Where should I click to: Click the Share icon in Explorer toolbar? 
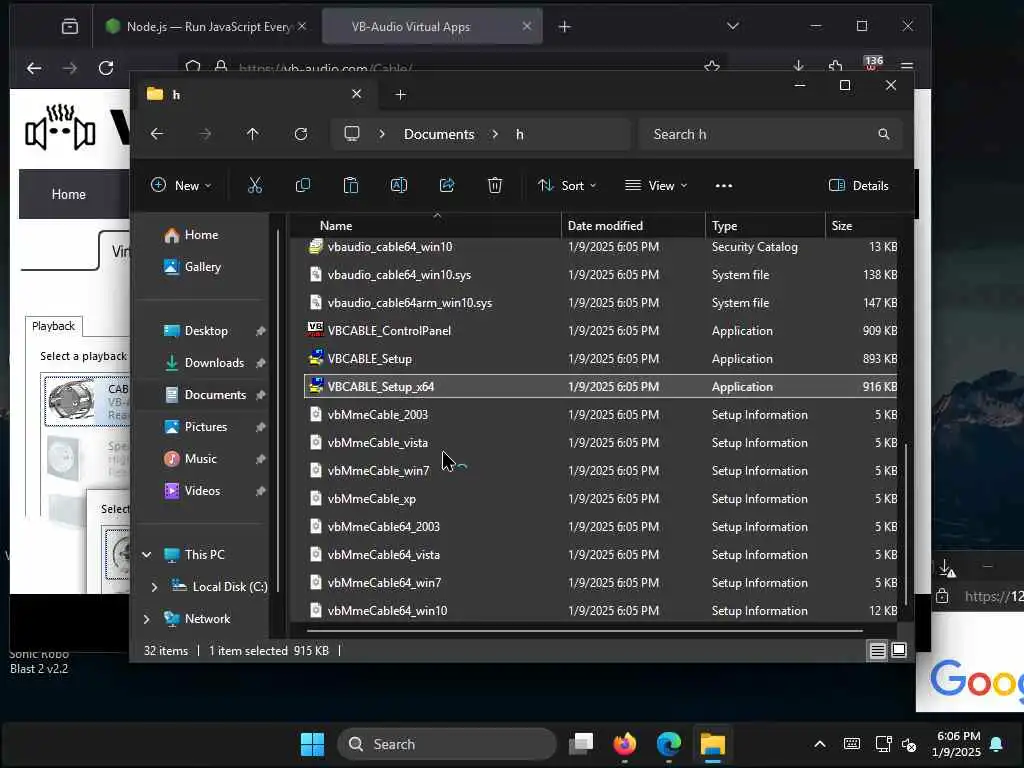pos(447,185)
